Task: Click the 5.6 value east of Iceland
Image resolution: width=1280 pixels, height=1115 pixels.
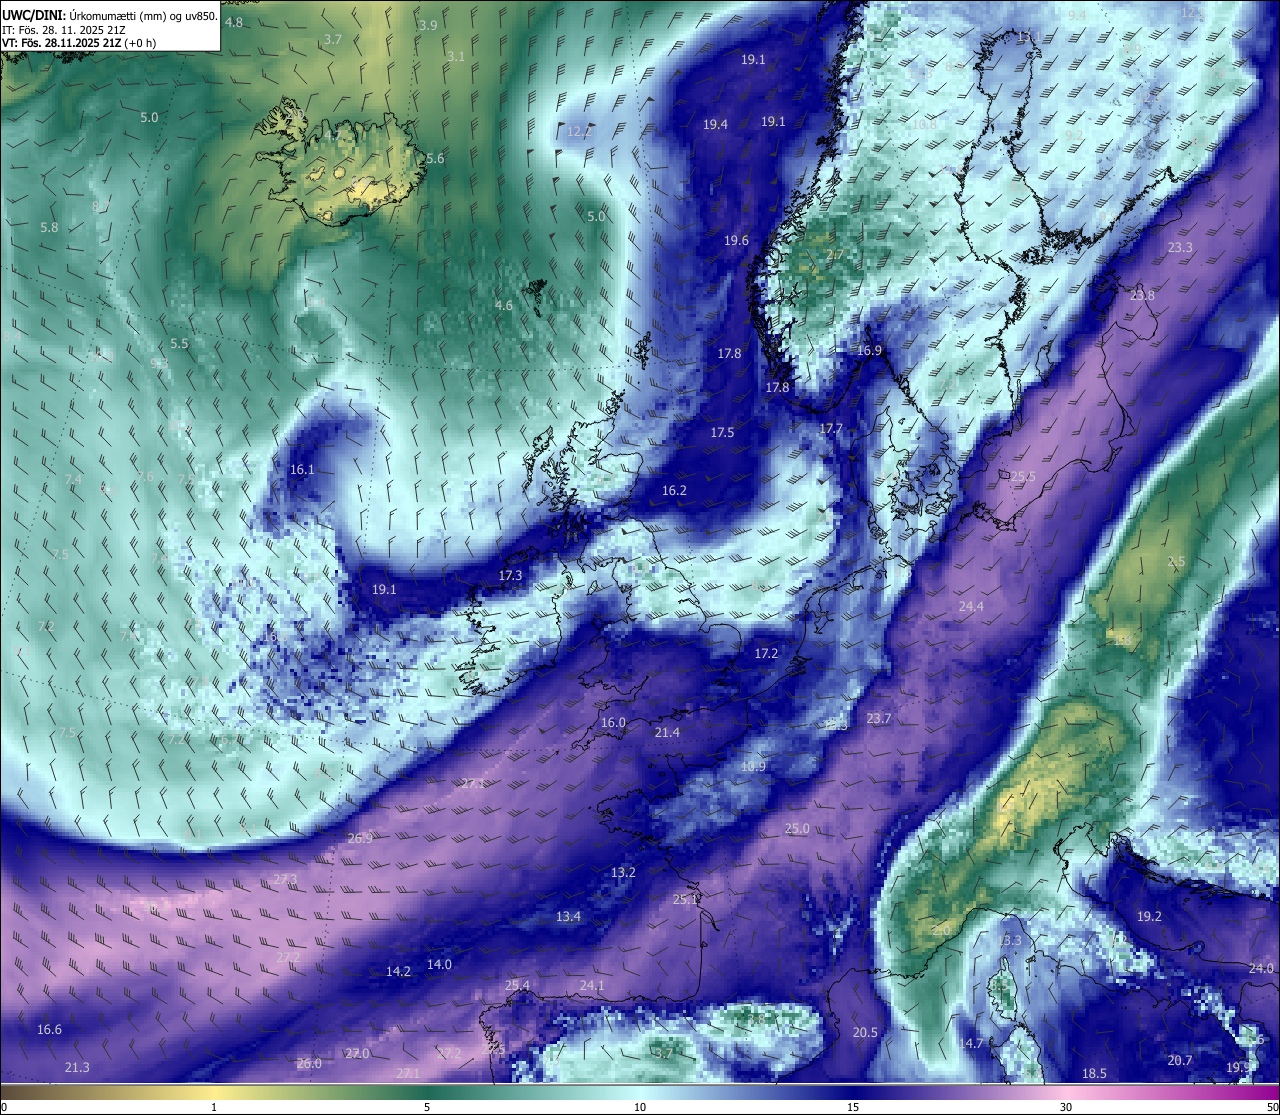Action: [x=435, y=159]
